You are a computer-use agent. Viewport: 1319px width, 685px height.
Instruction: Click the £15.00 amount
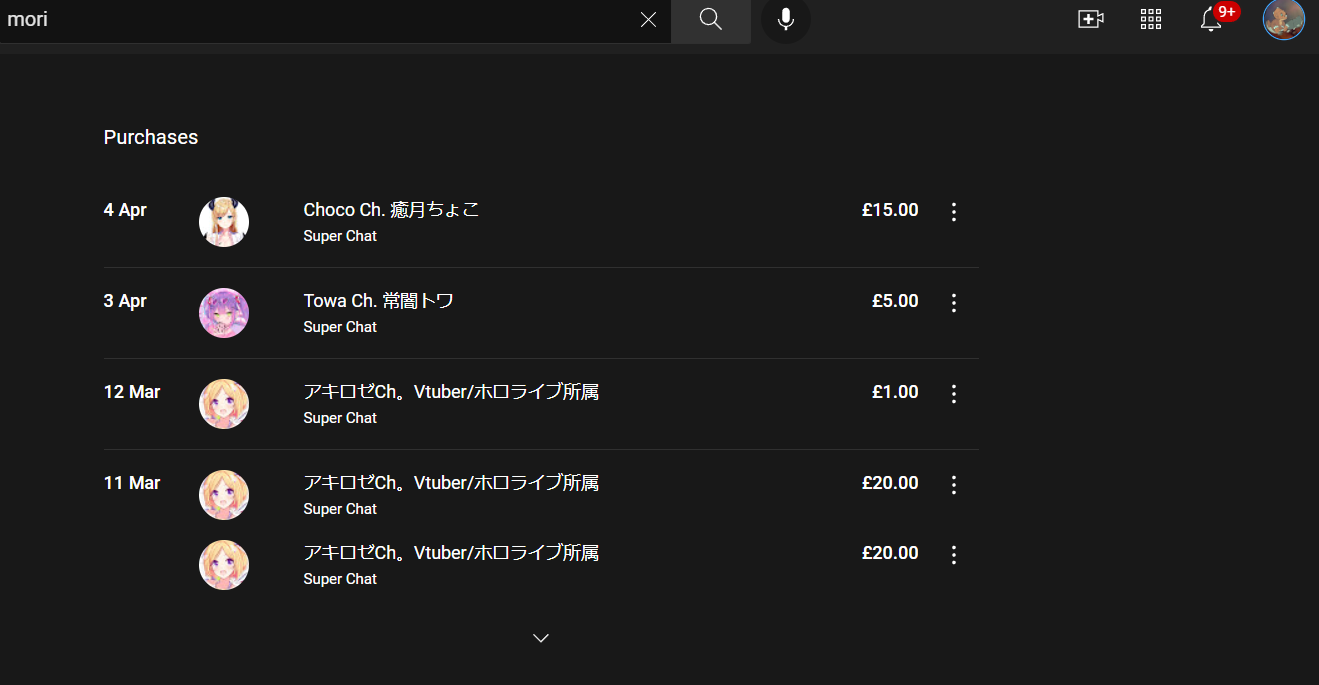(x=890, y=210)
